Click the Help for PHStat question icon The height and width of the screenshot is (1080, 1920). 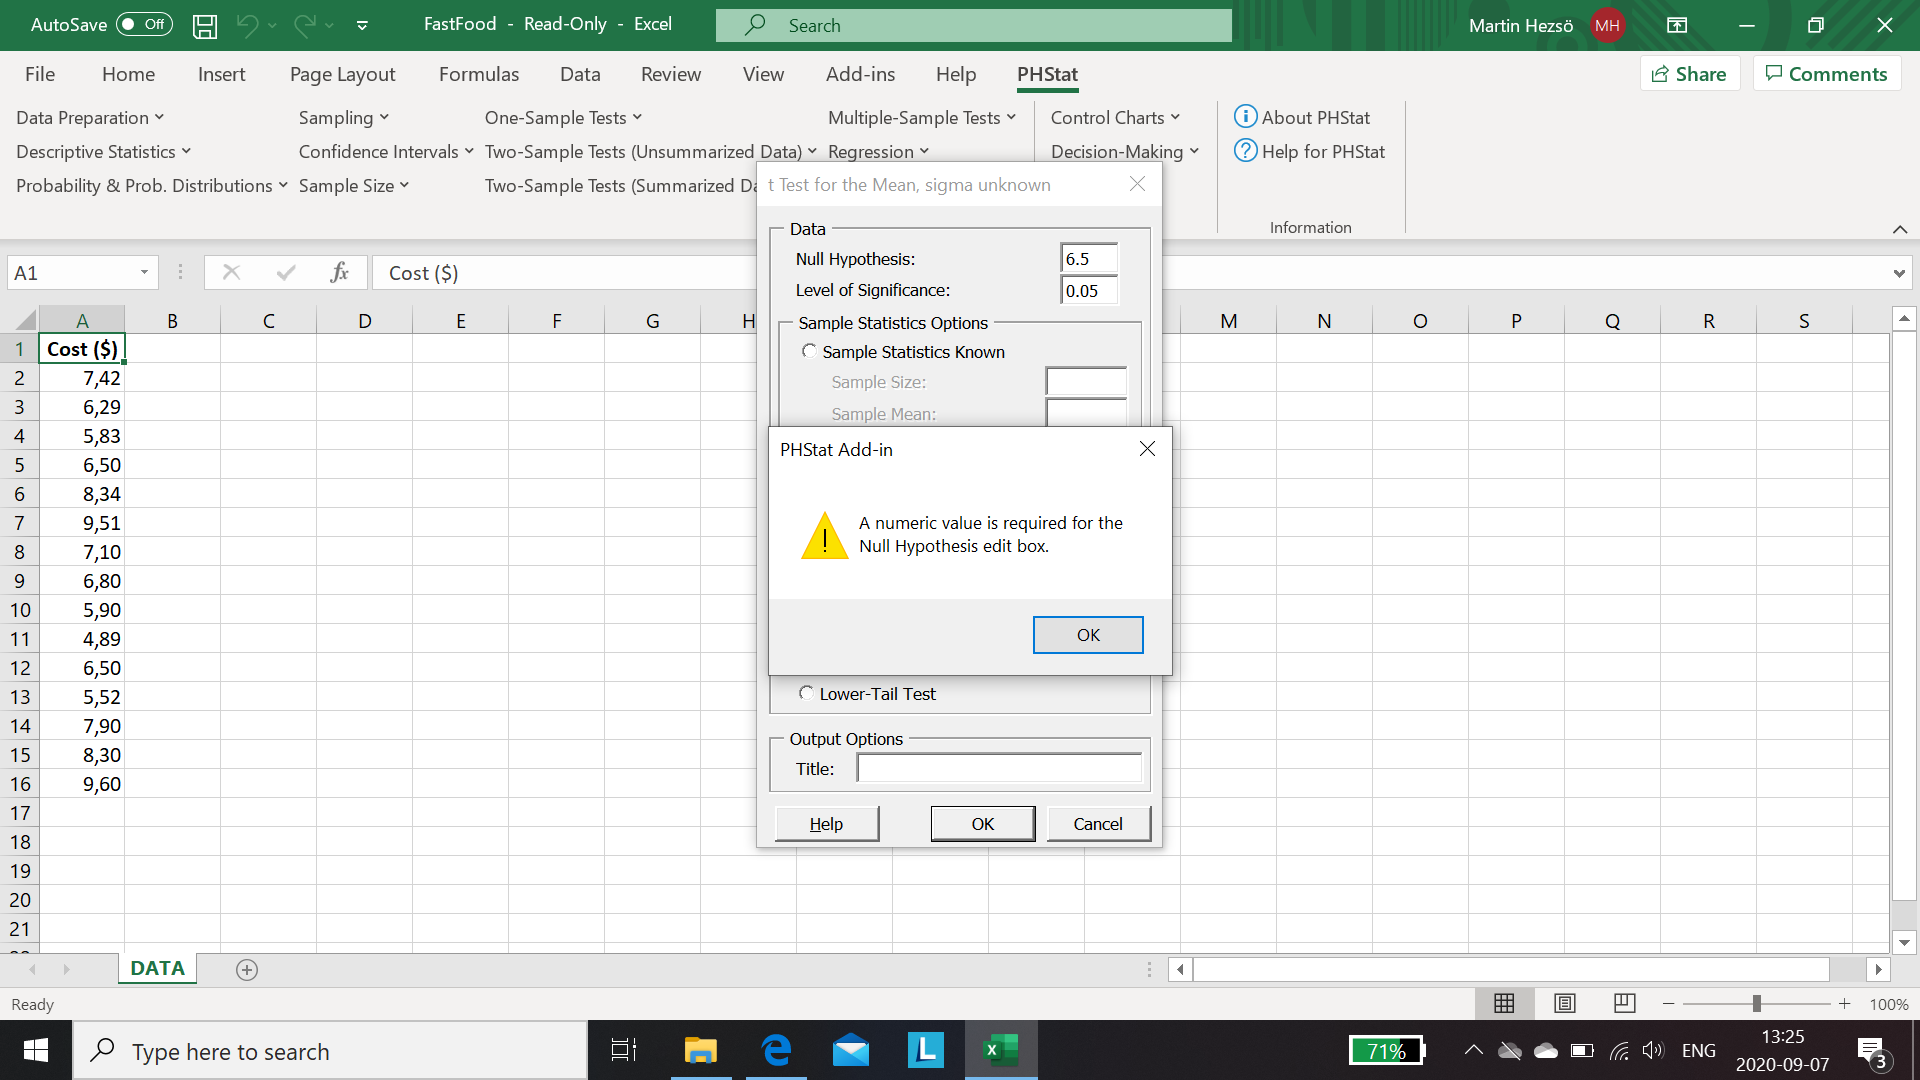pos(1245,151)
